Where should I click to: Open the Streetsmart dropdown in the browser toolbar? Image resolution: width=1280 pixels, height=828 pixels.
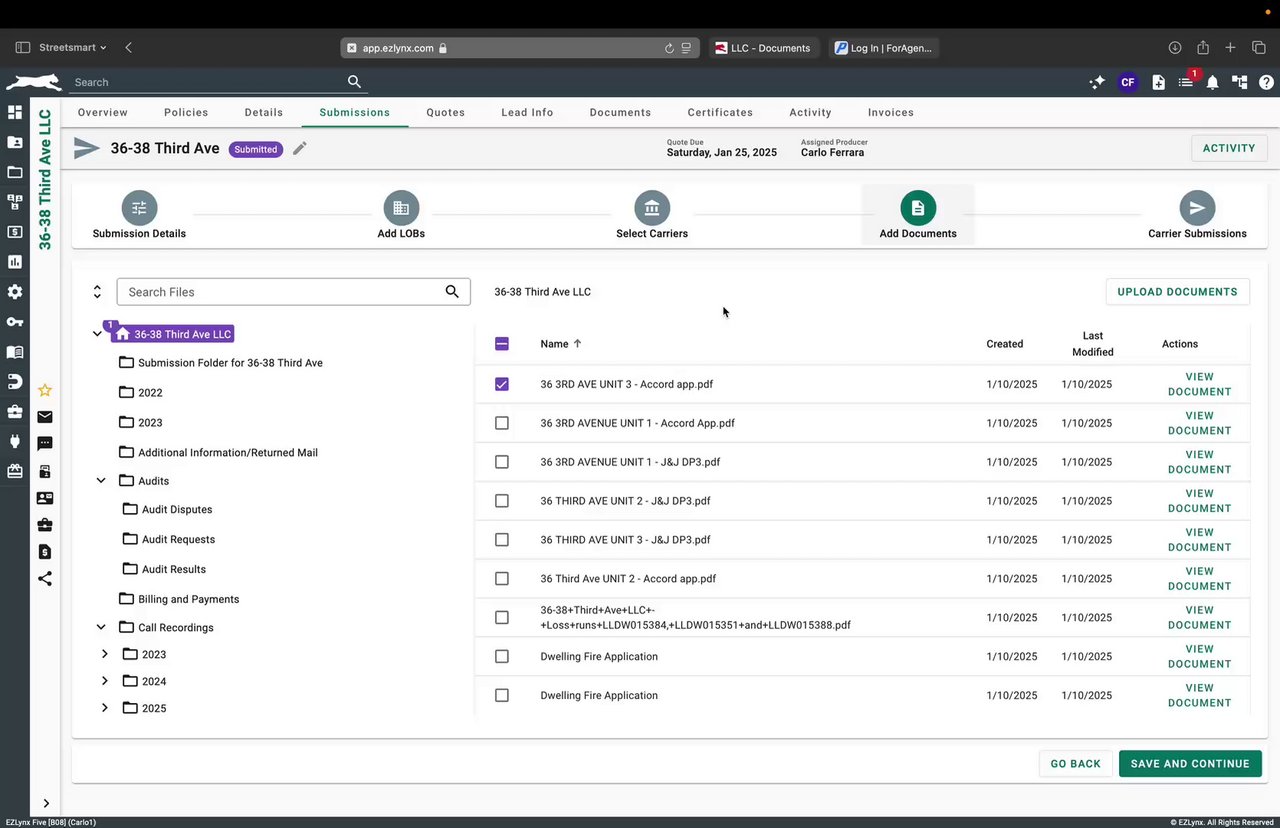pyautogui.click(x=73, y=47)
